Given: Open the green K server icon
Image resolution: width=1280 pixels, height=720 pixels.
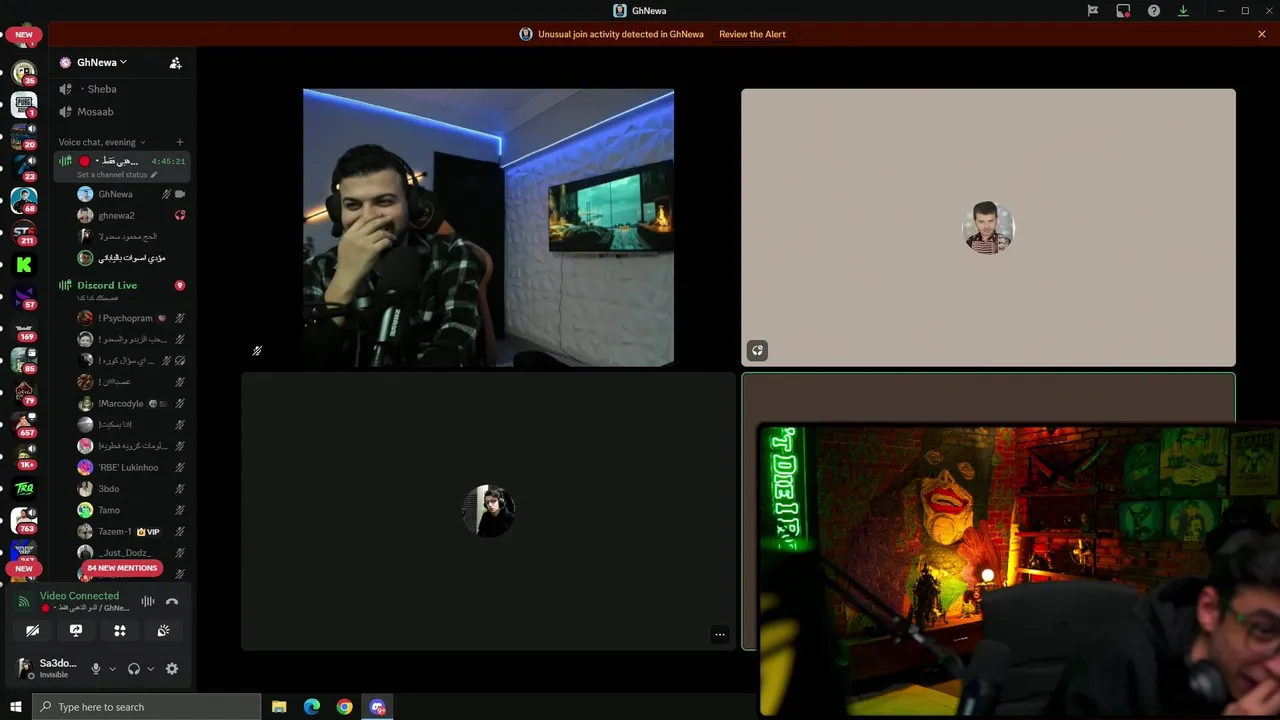Looking at the screenshot, I should (x=24, y=264).
